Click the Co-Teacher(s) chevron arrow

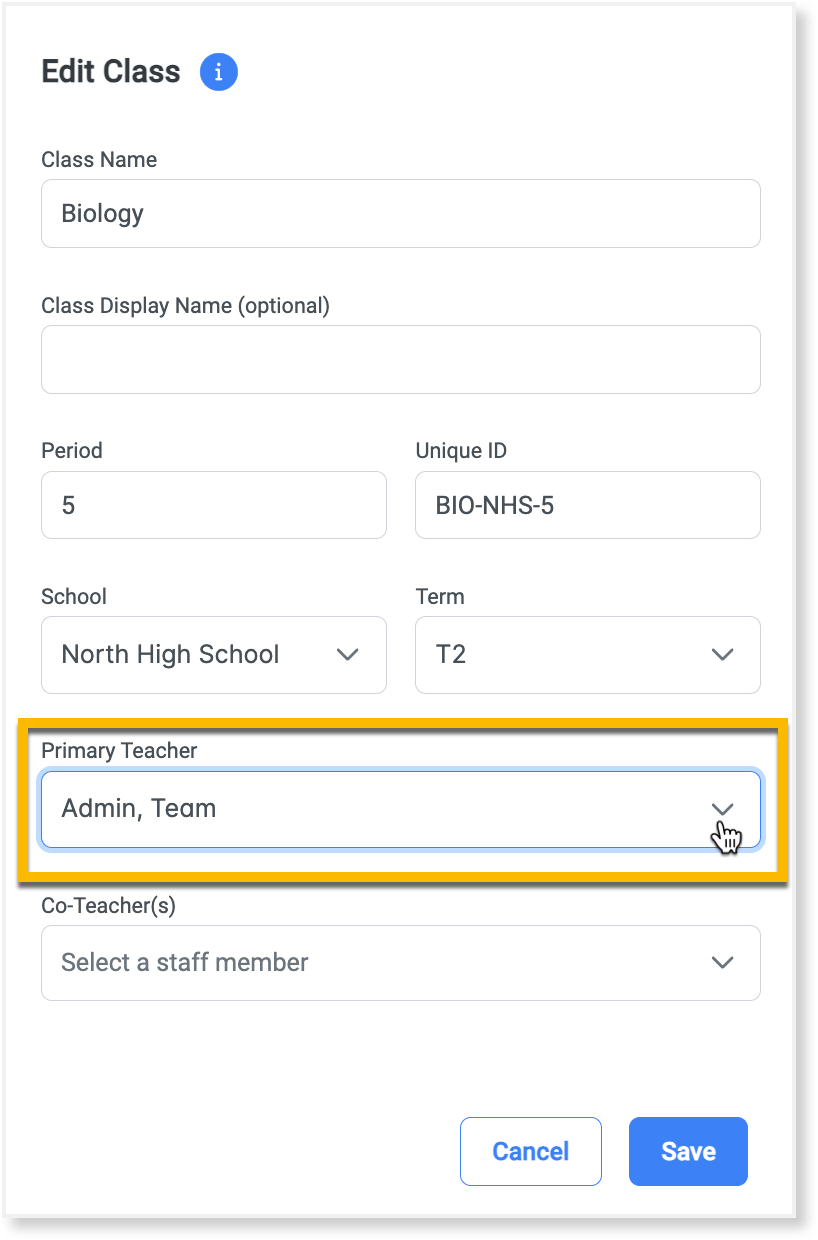click(x=722, y=962)
